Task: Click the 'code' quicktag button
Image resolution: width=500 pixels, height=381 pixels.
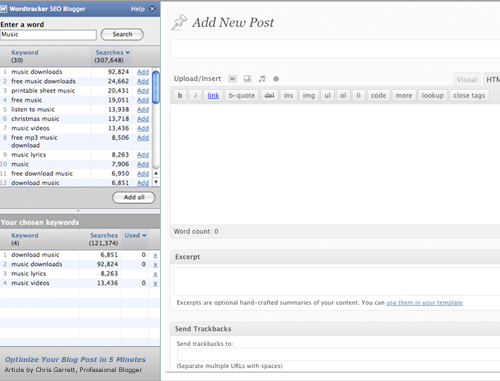Action: point(378,96)
